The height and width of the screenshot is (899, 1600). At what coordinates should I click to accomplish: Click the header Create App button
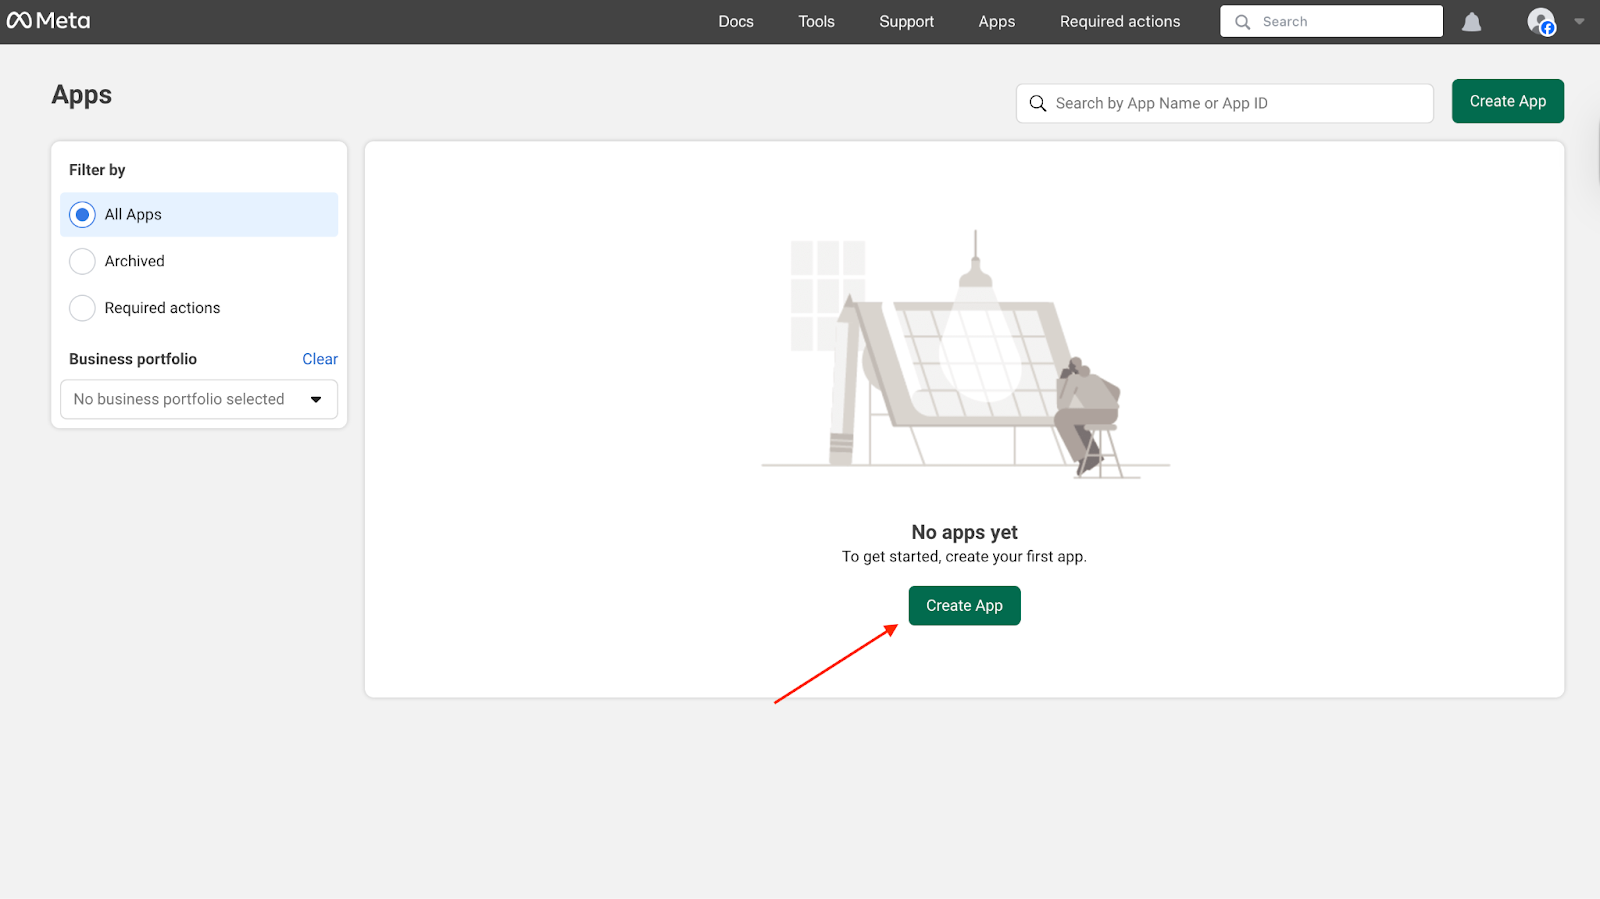point(1507,101)
